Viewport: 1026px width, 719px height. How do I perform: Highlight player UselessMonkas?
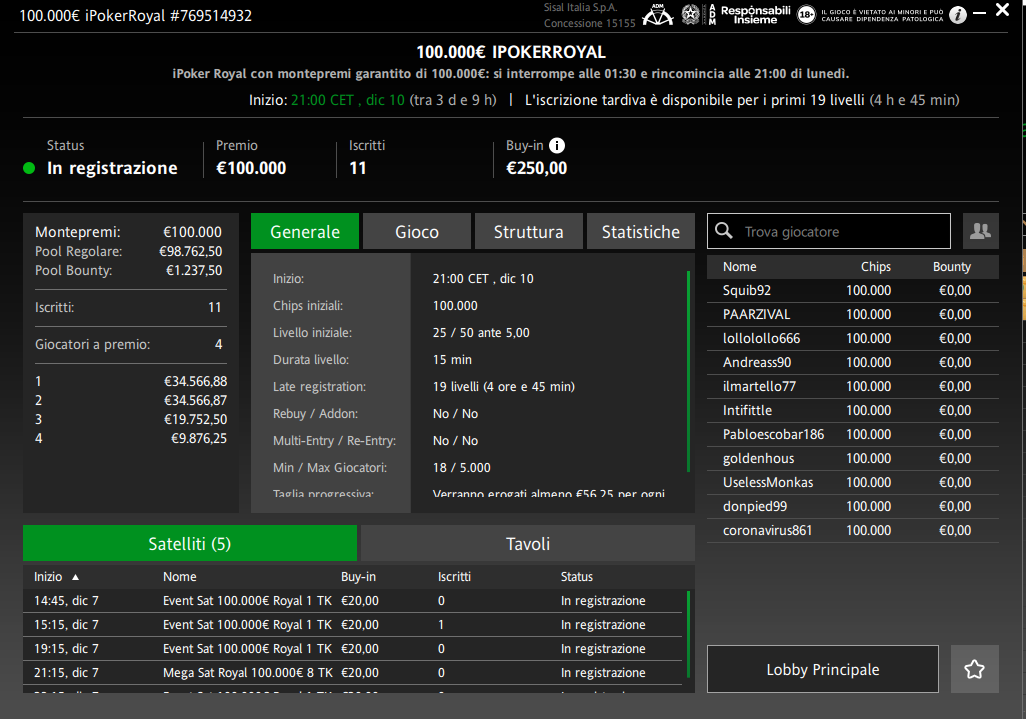point(853,483)
